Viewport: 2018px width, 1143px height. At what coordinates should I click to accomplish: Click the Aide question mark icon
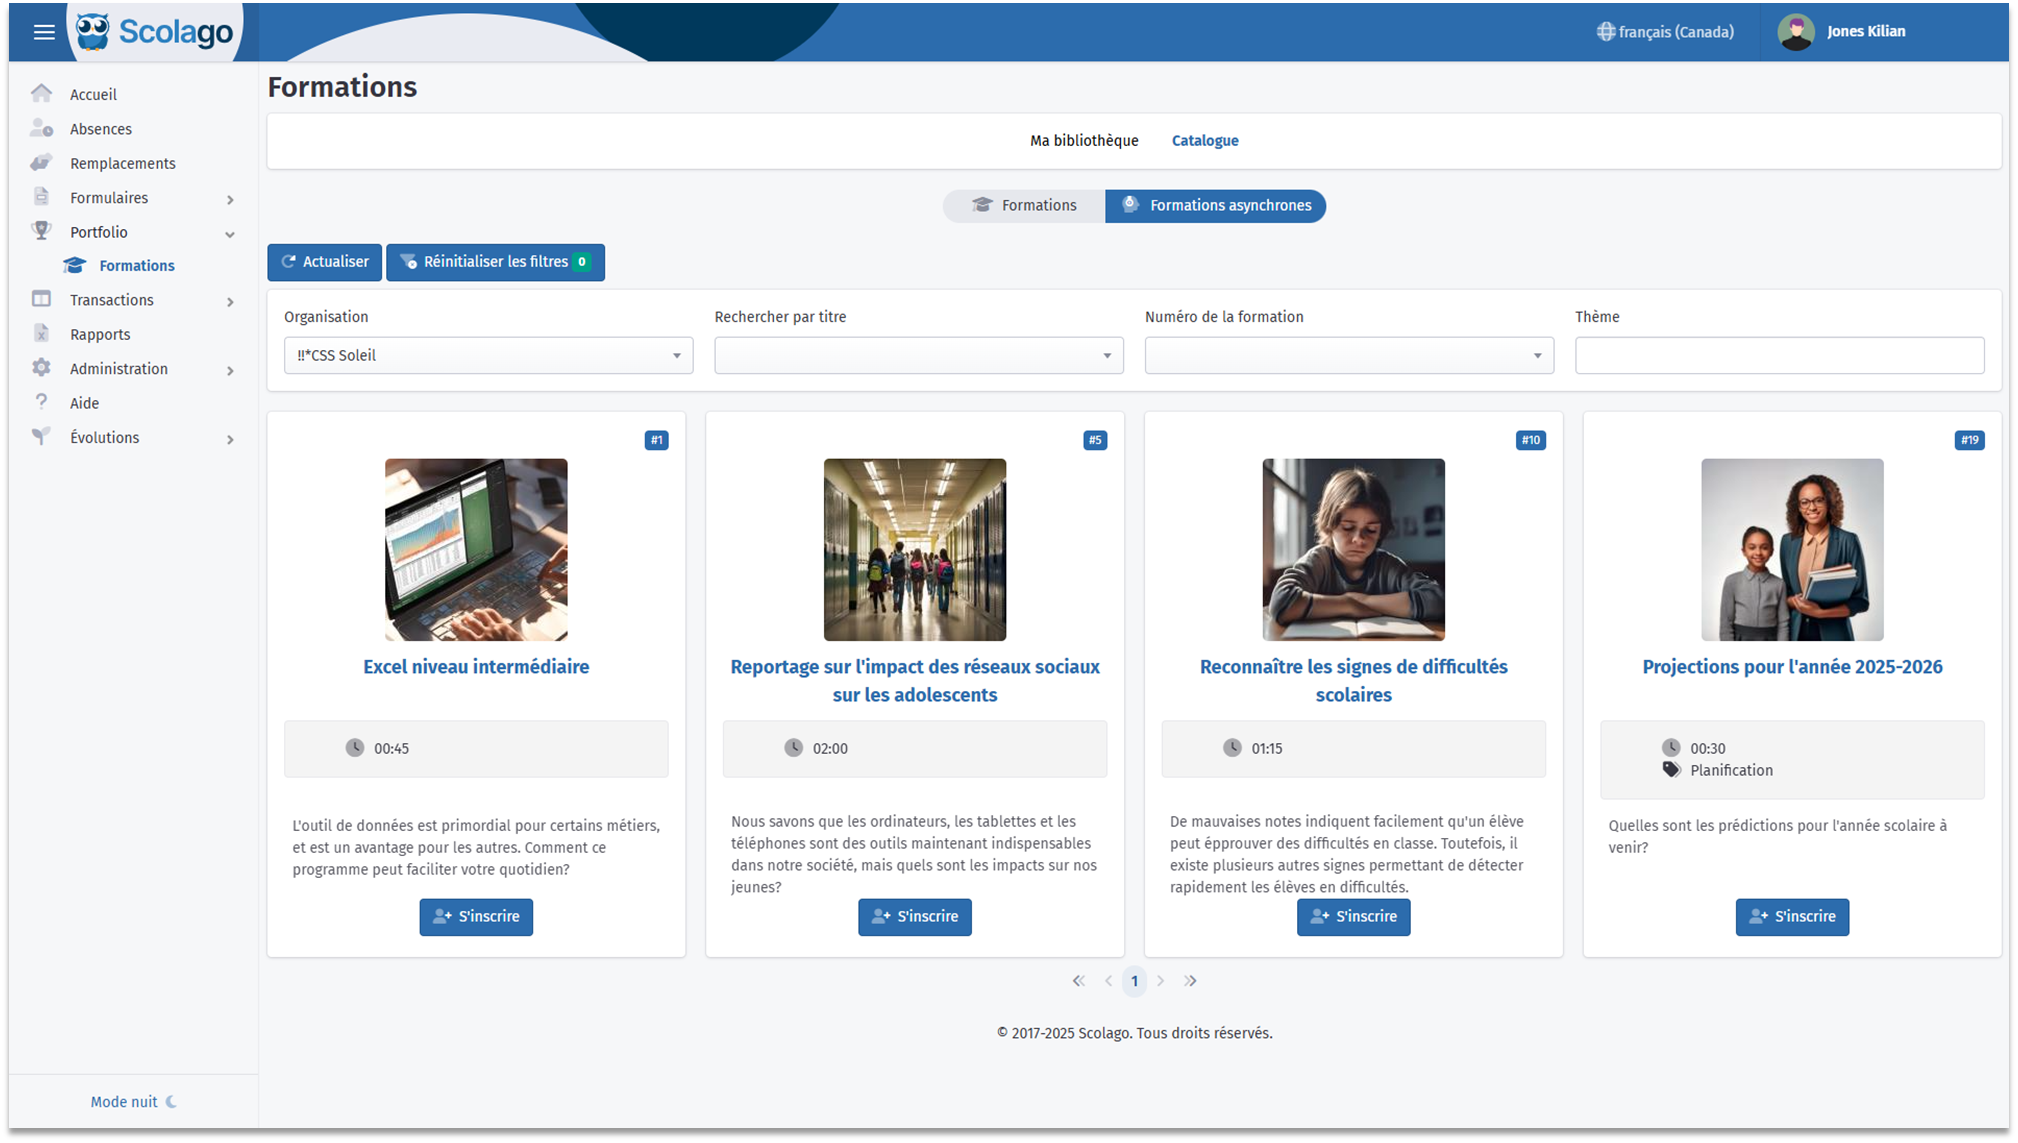point(41,402)
